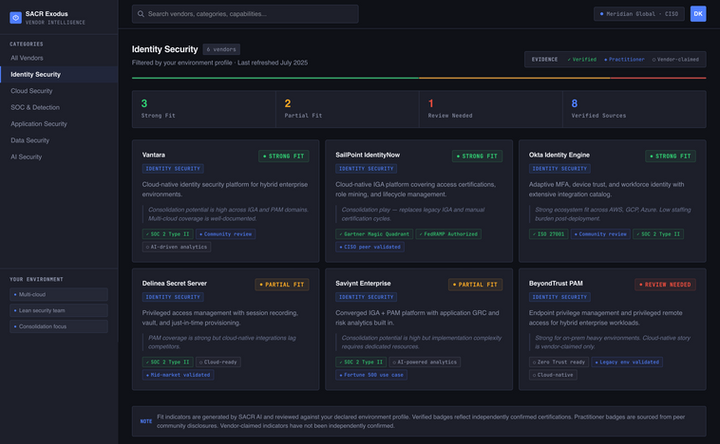Click the 1 Review Needed stat tile
The width and height of the screenshot is (720, 444).
coord(490,109)
